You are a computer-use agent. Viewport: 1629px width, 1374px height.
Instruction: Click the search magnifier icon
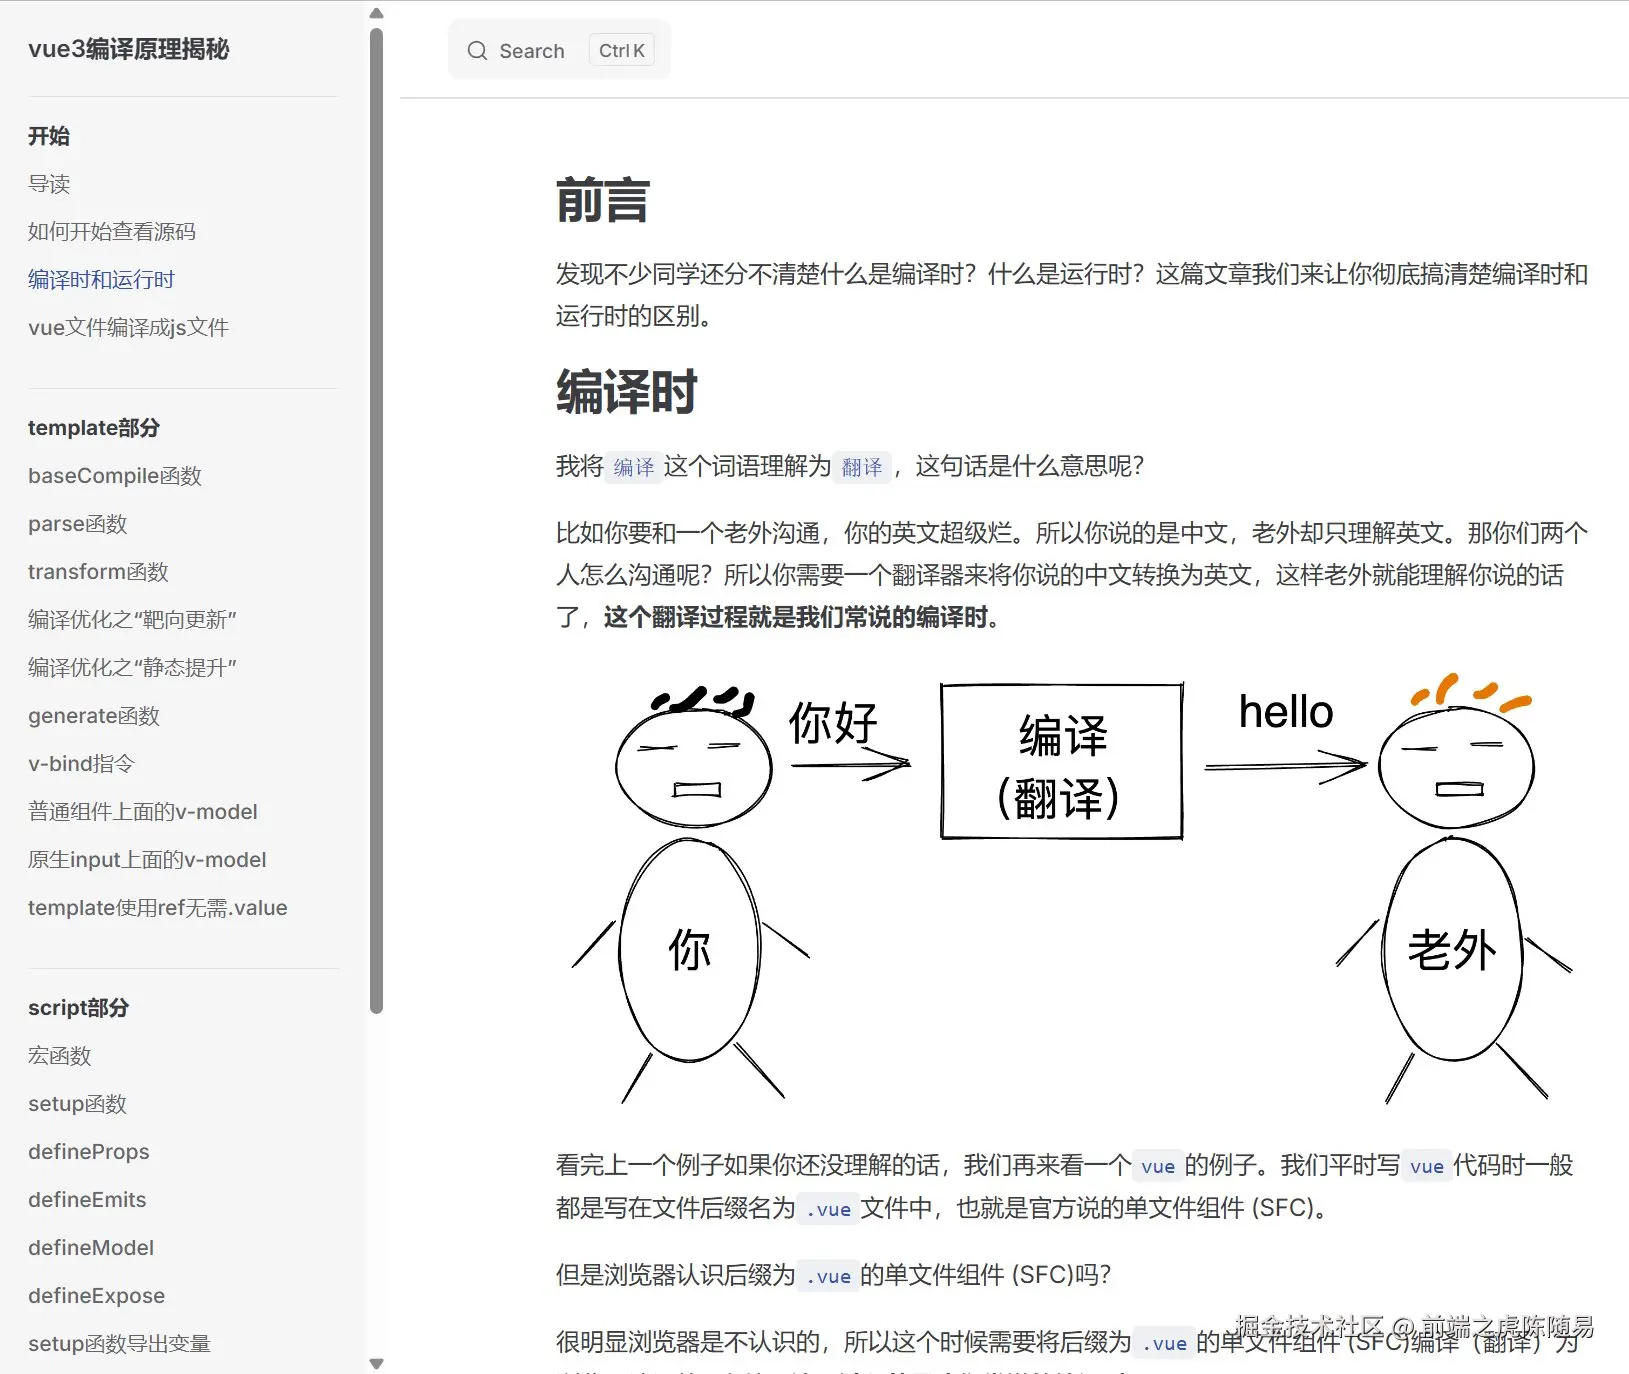point(478,50)
